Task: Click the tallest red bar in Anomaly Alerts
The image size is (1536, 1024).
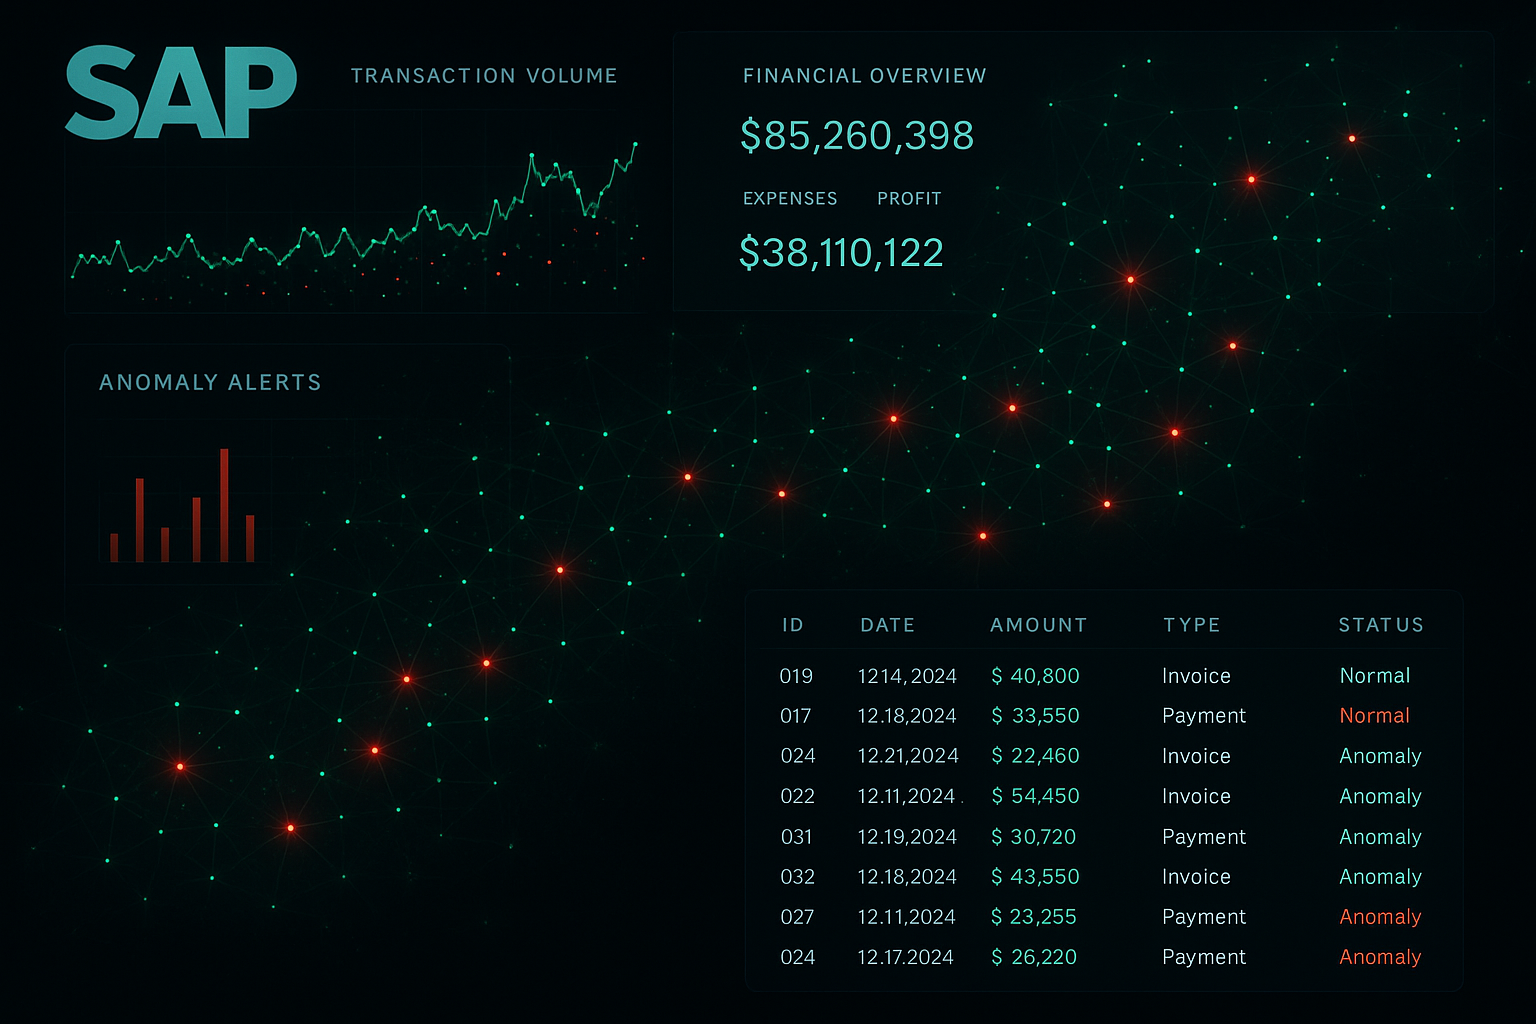Action: click(x=224, y=505)
